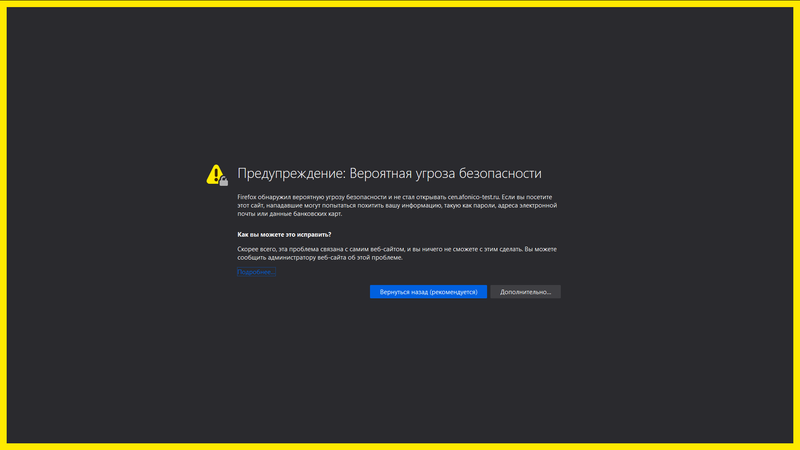Image resolution: width=800 pixels, height=450 pixels.
Task: Click the 'Предупреждение: Вероятная угроза безопасности' heading
Action: coord(389,173)
